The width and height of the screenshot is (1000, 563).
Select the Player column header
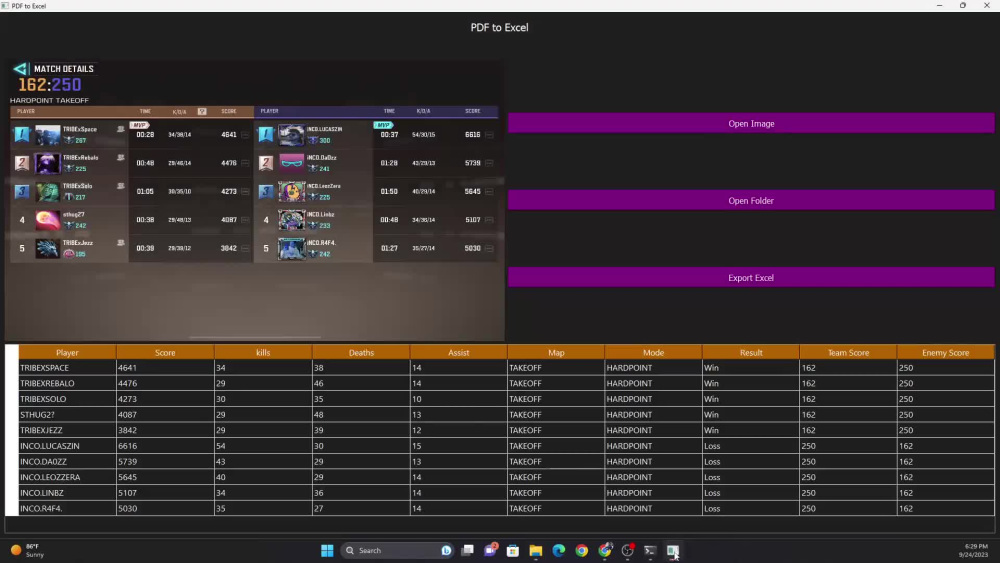67,352
